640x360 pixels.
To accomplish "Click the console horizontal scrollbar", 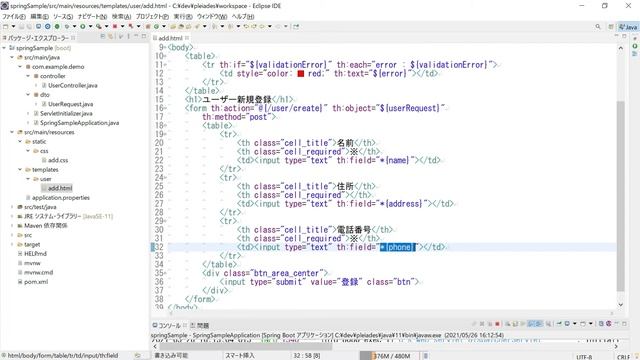I will tap(245, 347).
